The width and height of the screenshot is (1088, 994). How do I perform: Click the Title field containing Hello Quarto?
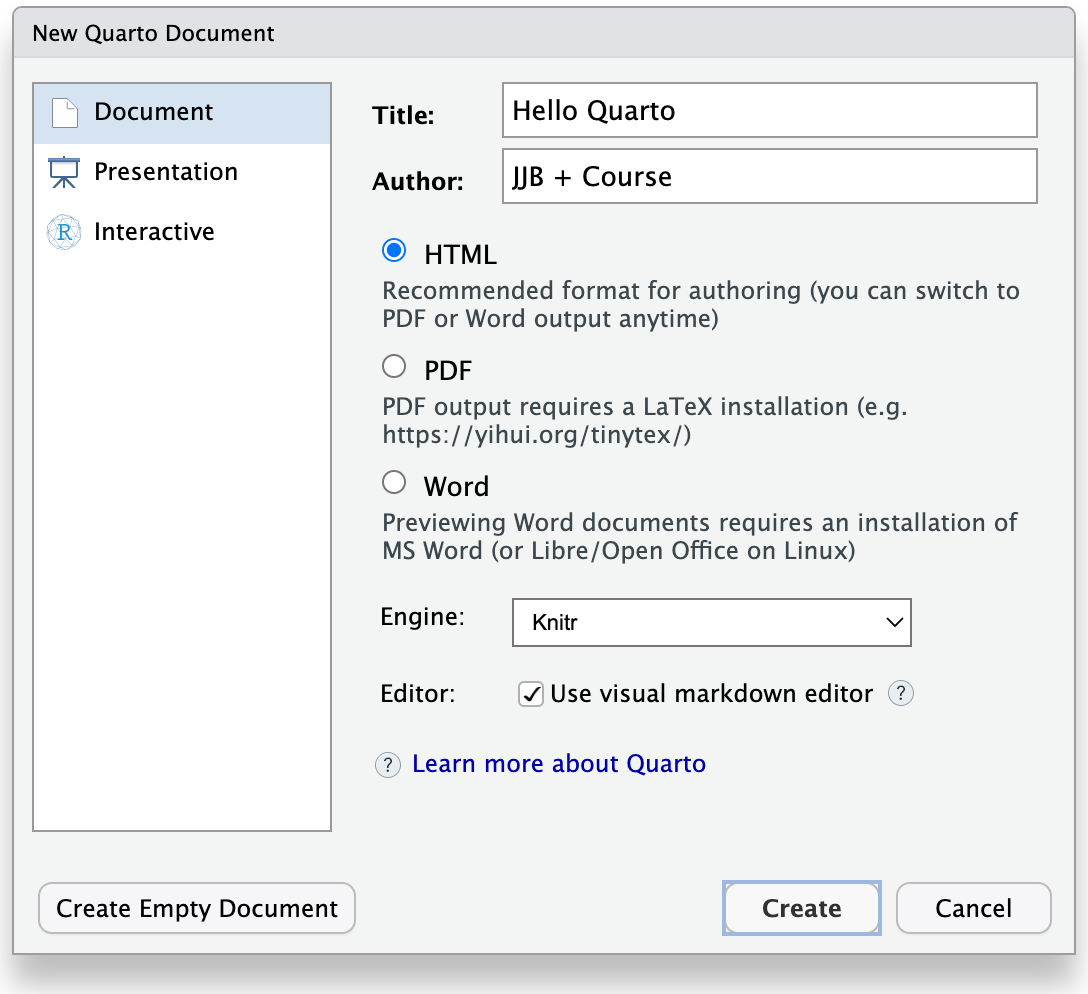click(x=769, y=110)
